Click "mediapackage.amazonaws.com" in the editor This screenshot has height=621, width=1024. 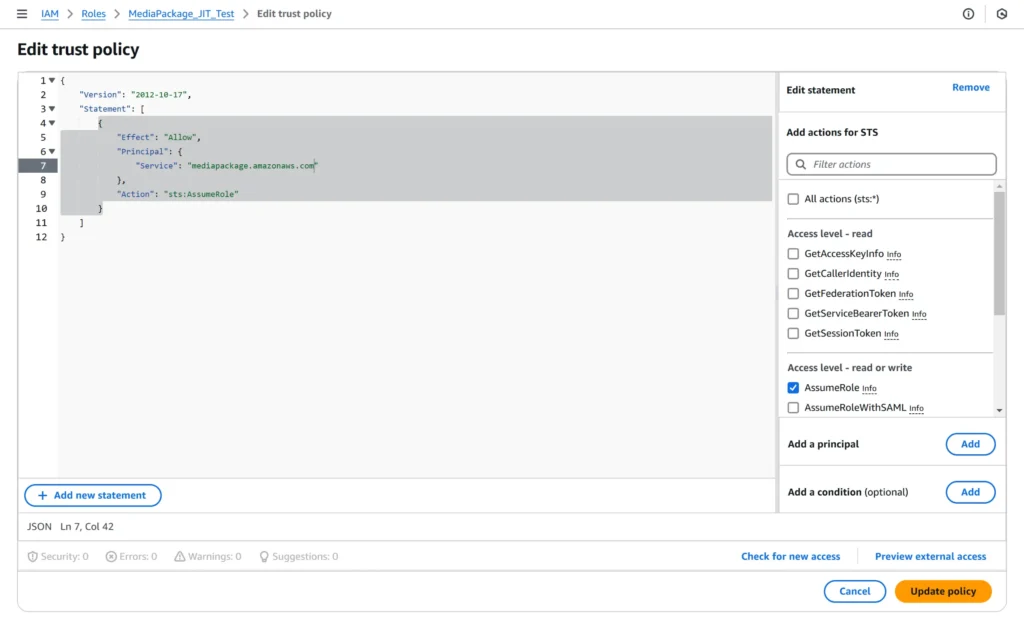[252, 166]
